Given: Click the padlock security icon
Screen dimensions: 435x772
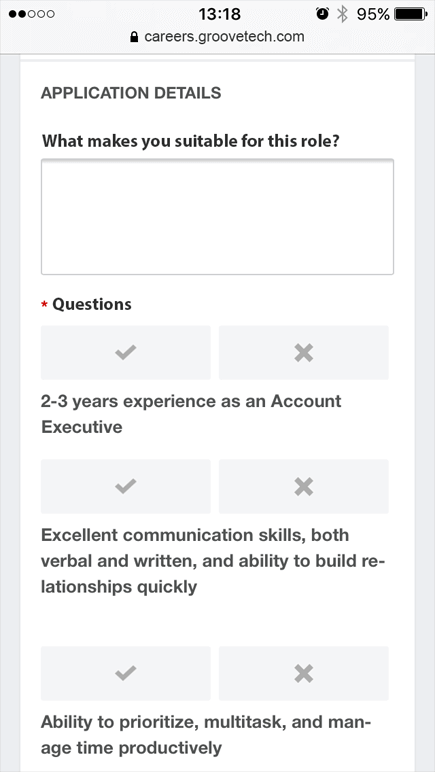Looking at the screenshot, I should point(134,37).
